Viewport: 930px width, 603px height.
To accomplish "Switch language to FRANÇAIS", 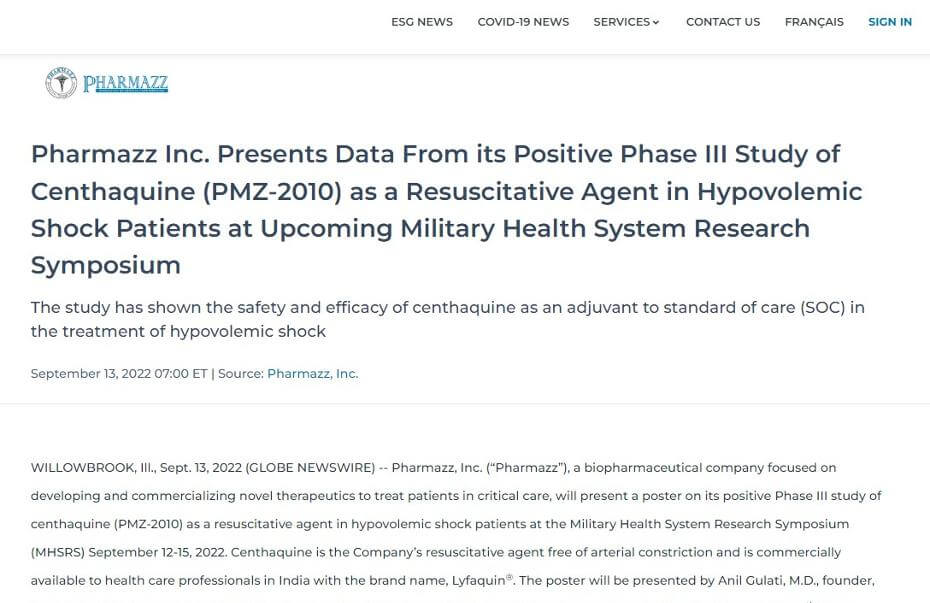I will click(814, 22).
